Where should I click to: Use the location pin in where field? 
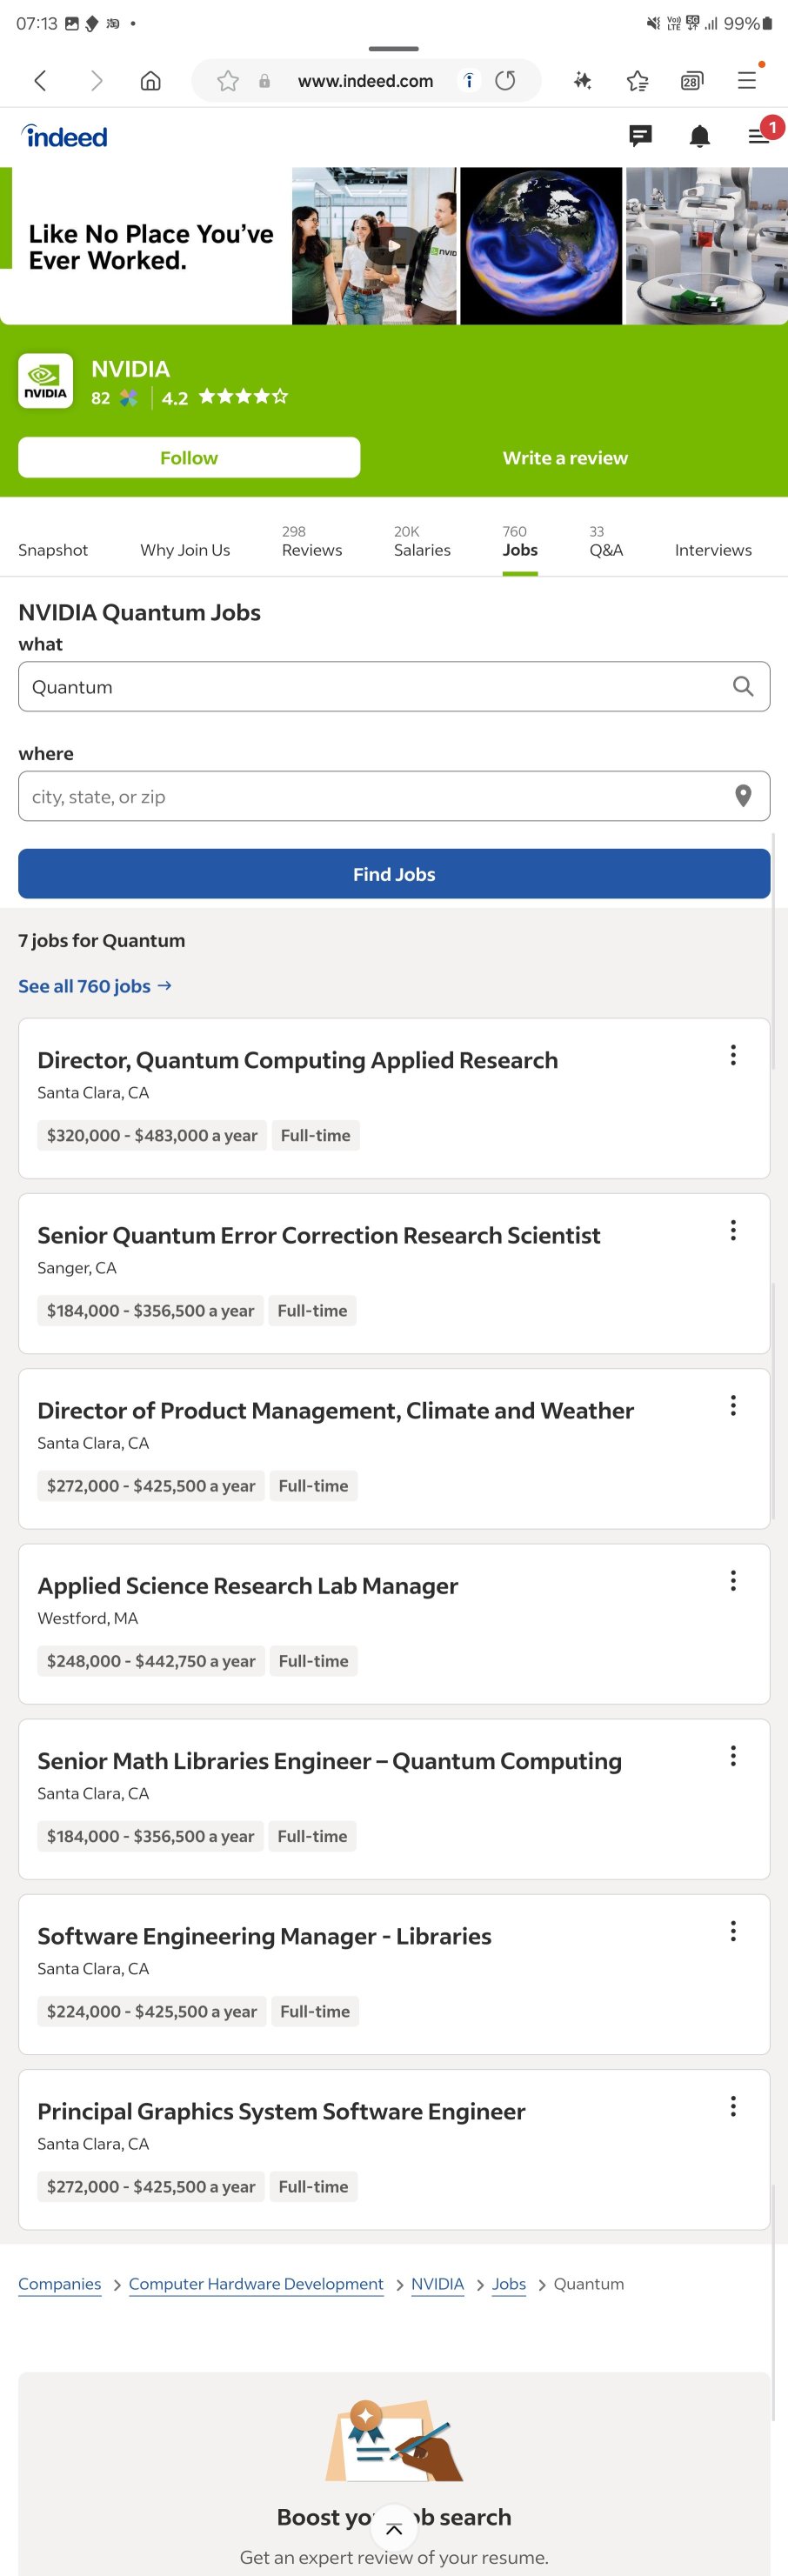(x=743, y=796)
